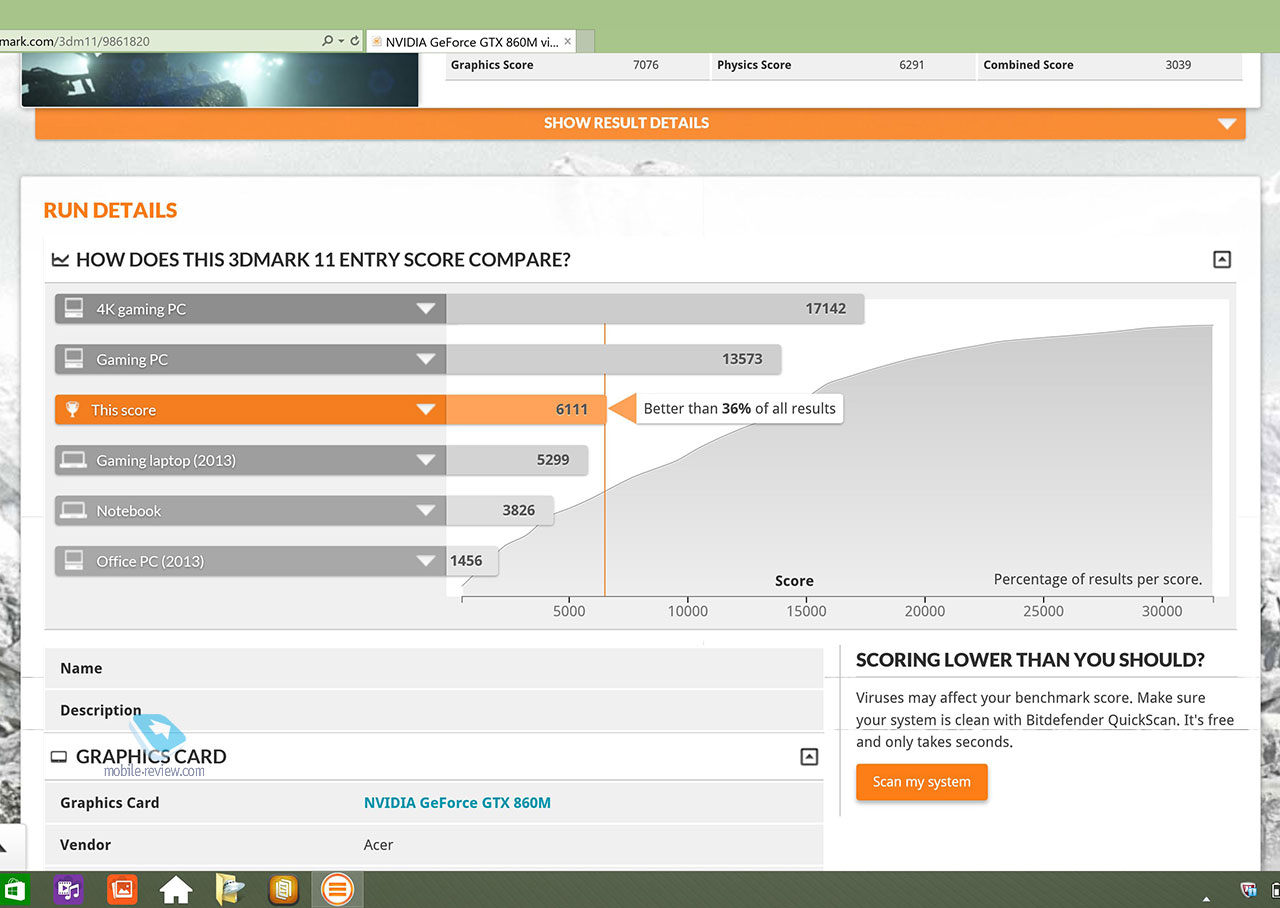Click the Gaming laptop (2013) laptop icon
The height and width of the screenshot is (908, 1280).
(73, 460)
